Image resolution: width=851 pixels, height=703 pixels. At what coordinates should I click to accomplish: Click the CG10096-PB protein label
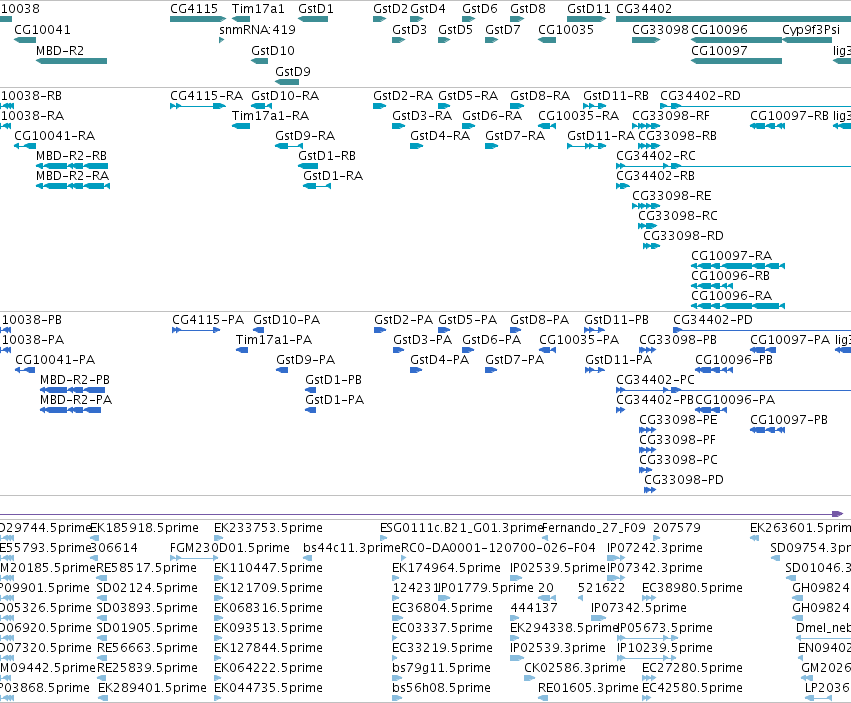click(734, 360)
